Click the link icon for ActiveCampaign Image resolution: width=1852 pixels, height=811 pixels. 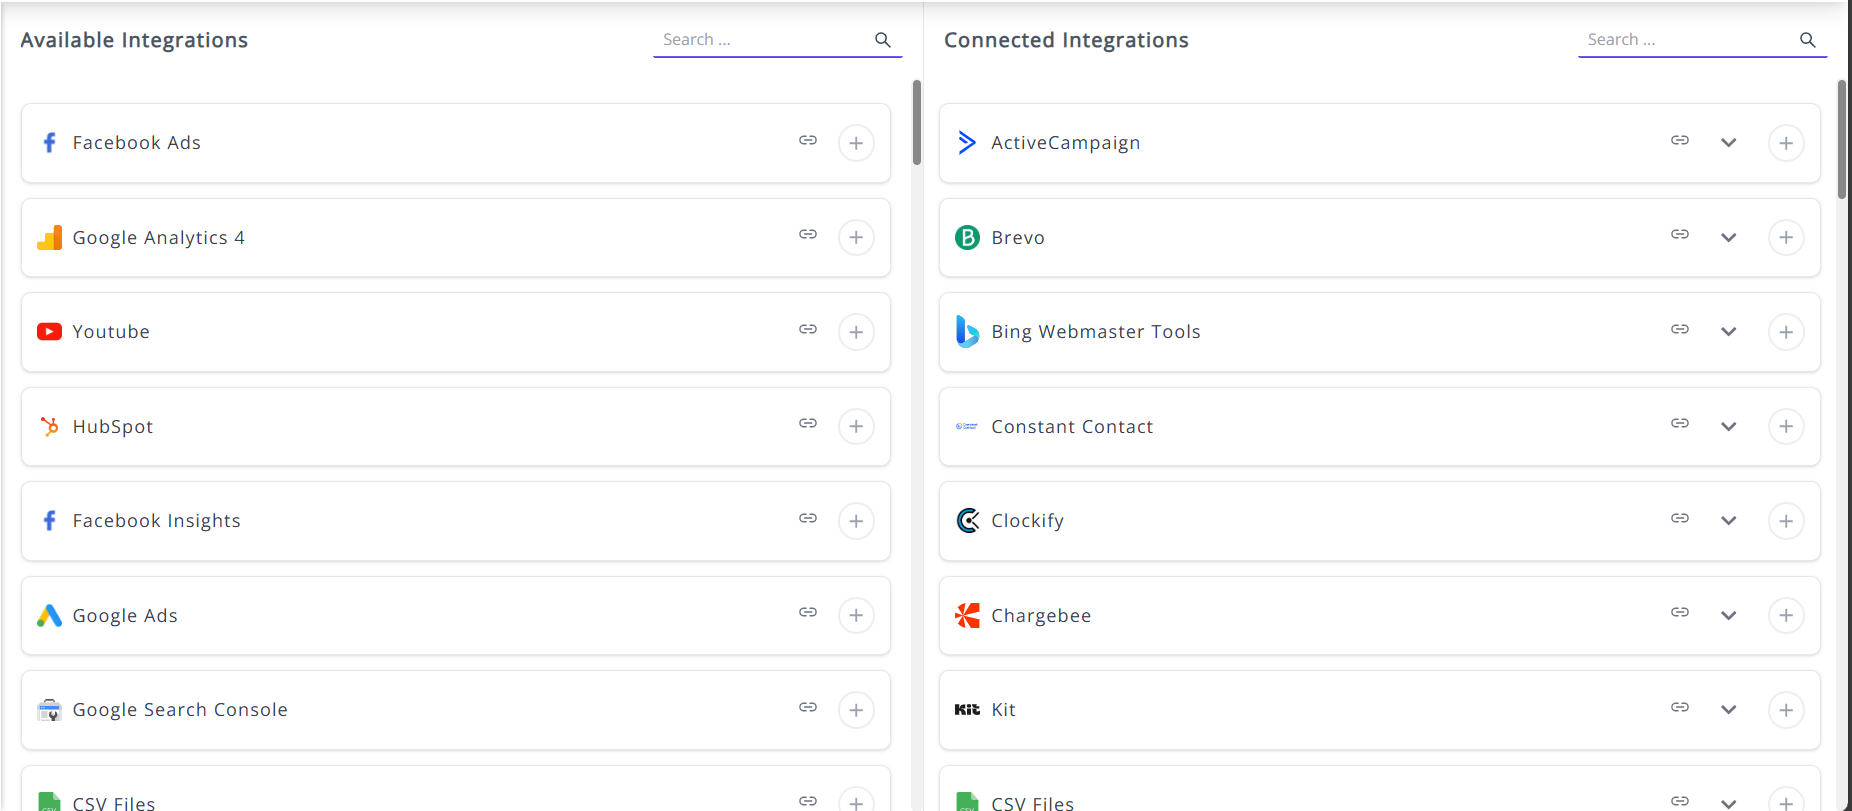click(1680, 140)
